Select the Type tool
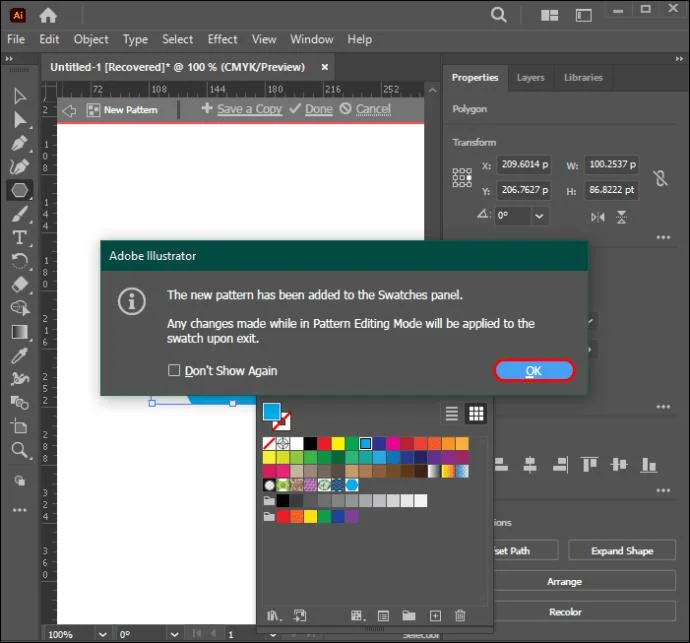Screen dimensions: 690x643 19,238
